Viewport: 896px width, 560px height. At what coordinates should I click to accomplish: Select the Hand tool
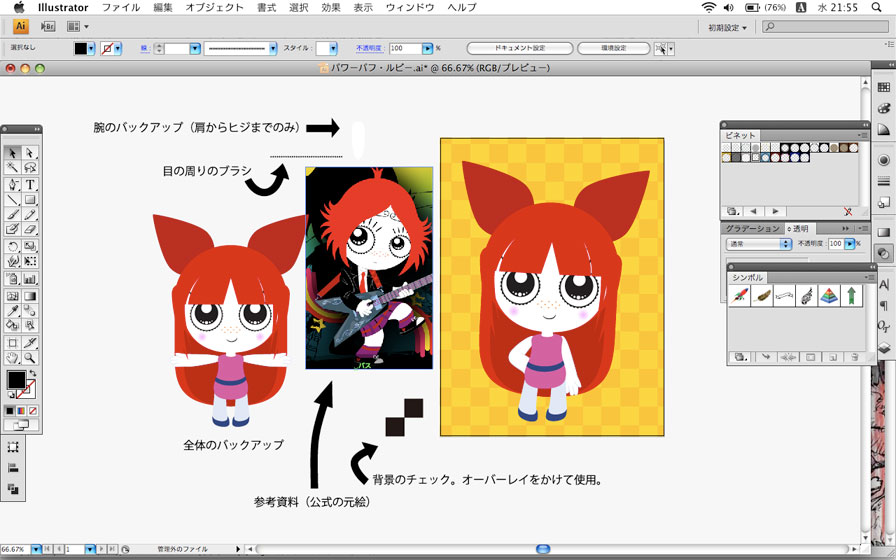tap(12, 358)
